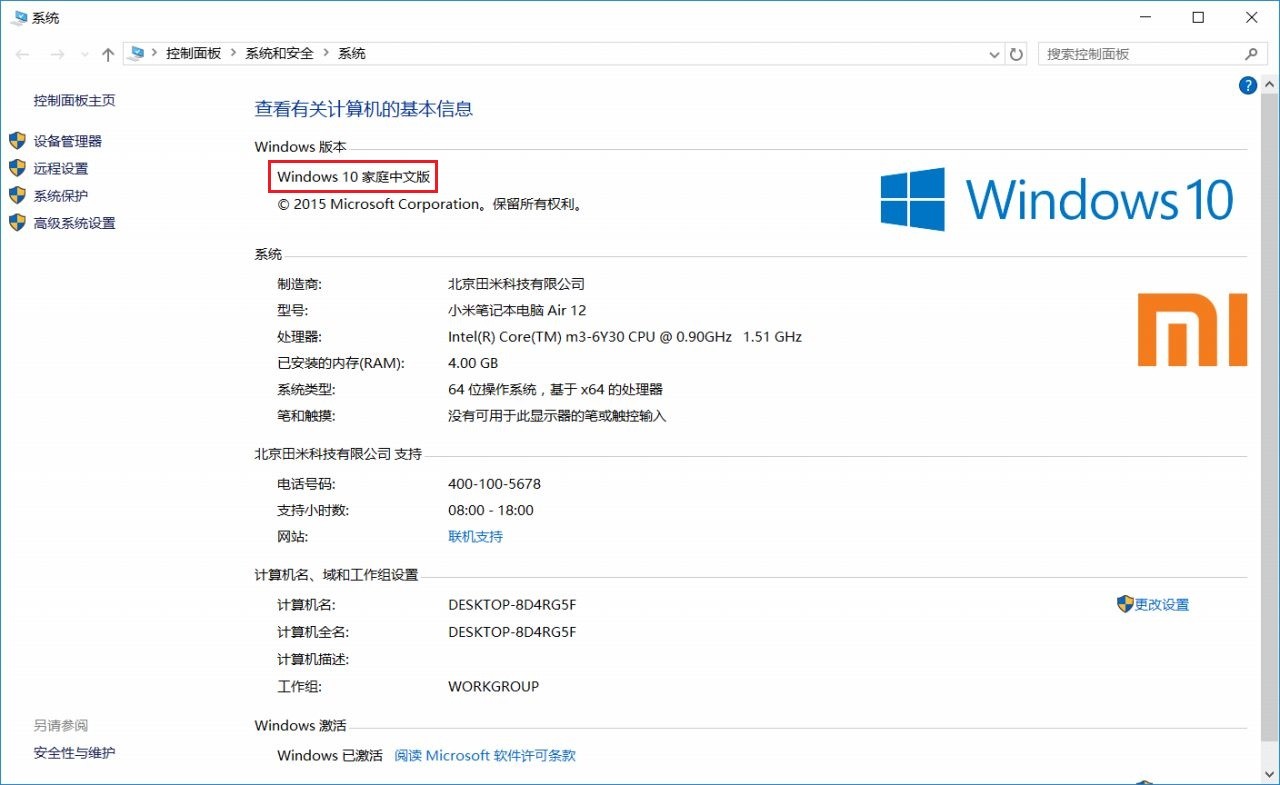Click manufacturer 北京田米科技有限公司 value
The height and width of the screenshot is (785, 1280).
coord(516,284)
